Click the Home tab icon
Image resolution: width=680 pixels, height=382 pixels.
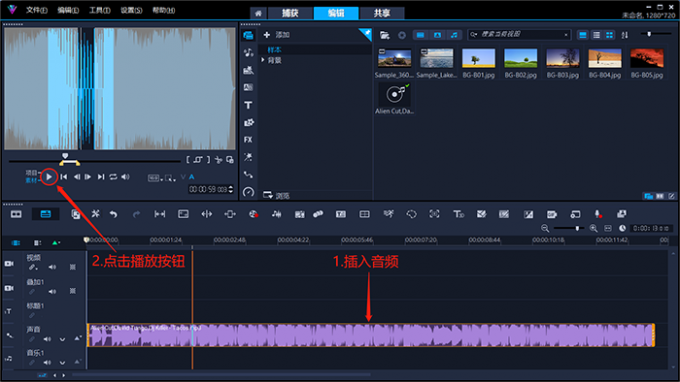(x=258, y=13)
